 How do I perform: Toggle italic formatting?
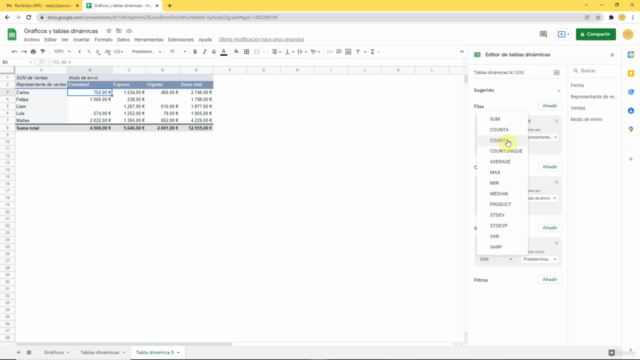(204, 52)
